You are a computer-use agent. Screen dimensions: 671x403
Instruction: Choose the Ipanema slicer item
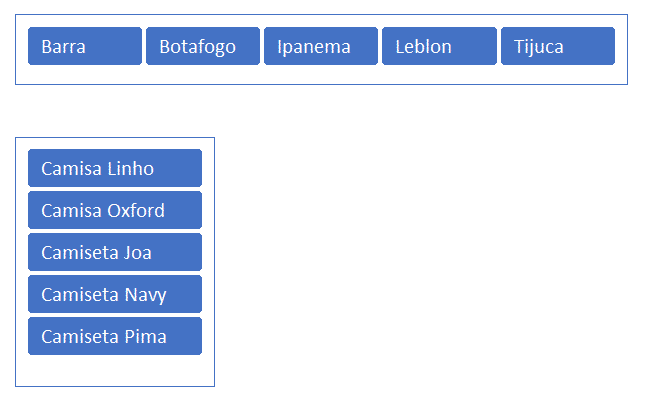click(x=321, y=46)
